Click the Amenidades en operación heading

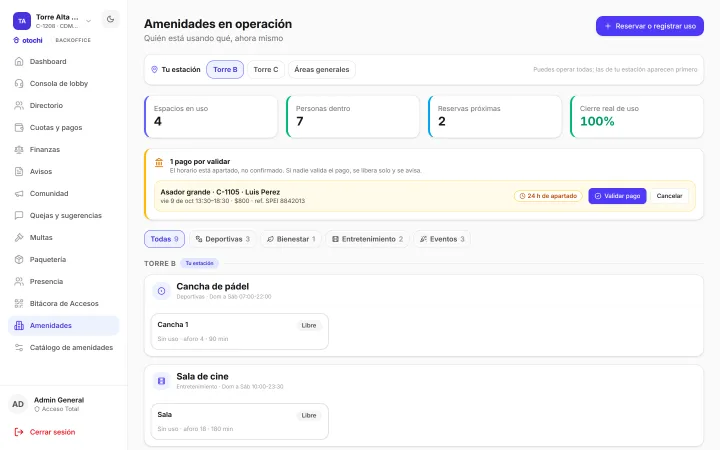[218, 24]
